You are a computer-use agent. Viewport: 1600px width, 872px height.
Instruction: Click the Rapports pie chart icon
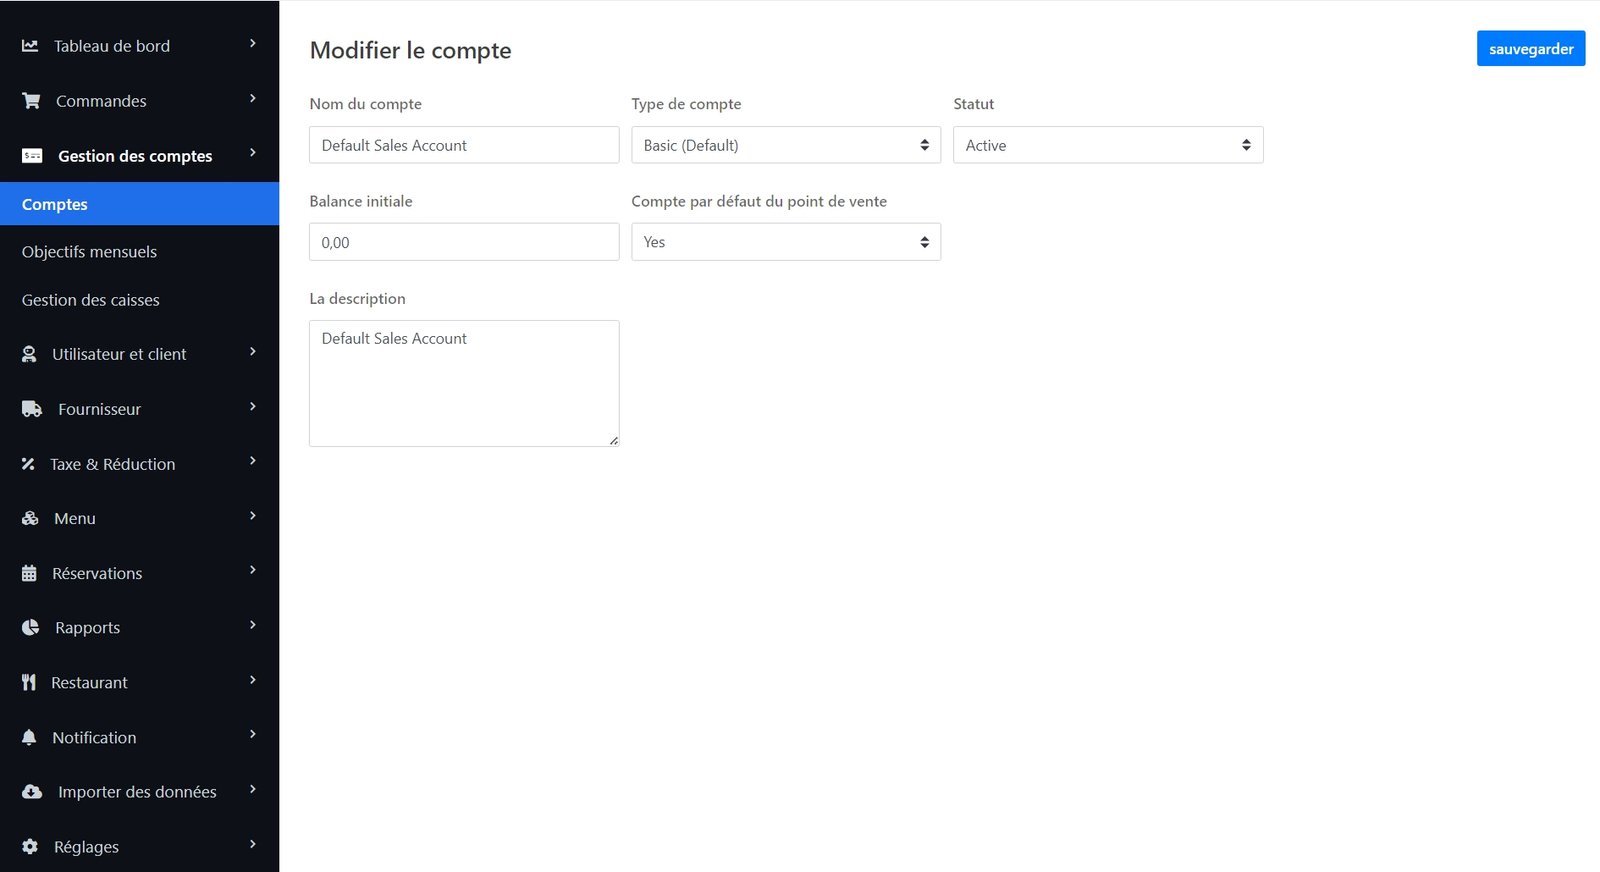pyautogui.click(x=31, y=628)
